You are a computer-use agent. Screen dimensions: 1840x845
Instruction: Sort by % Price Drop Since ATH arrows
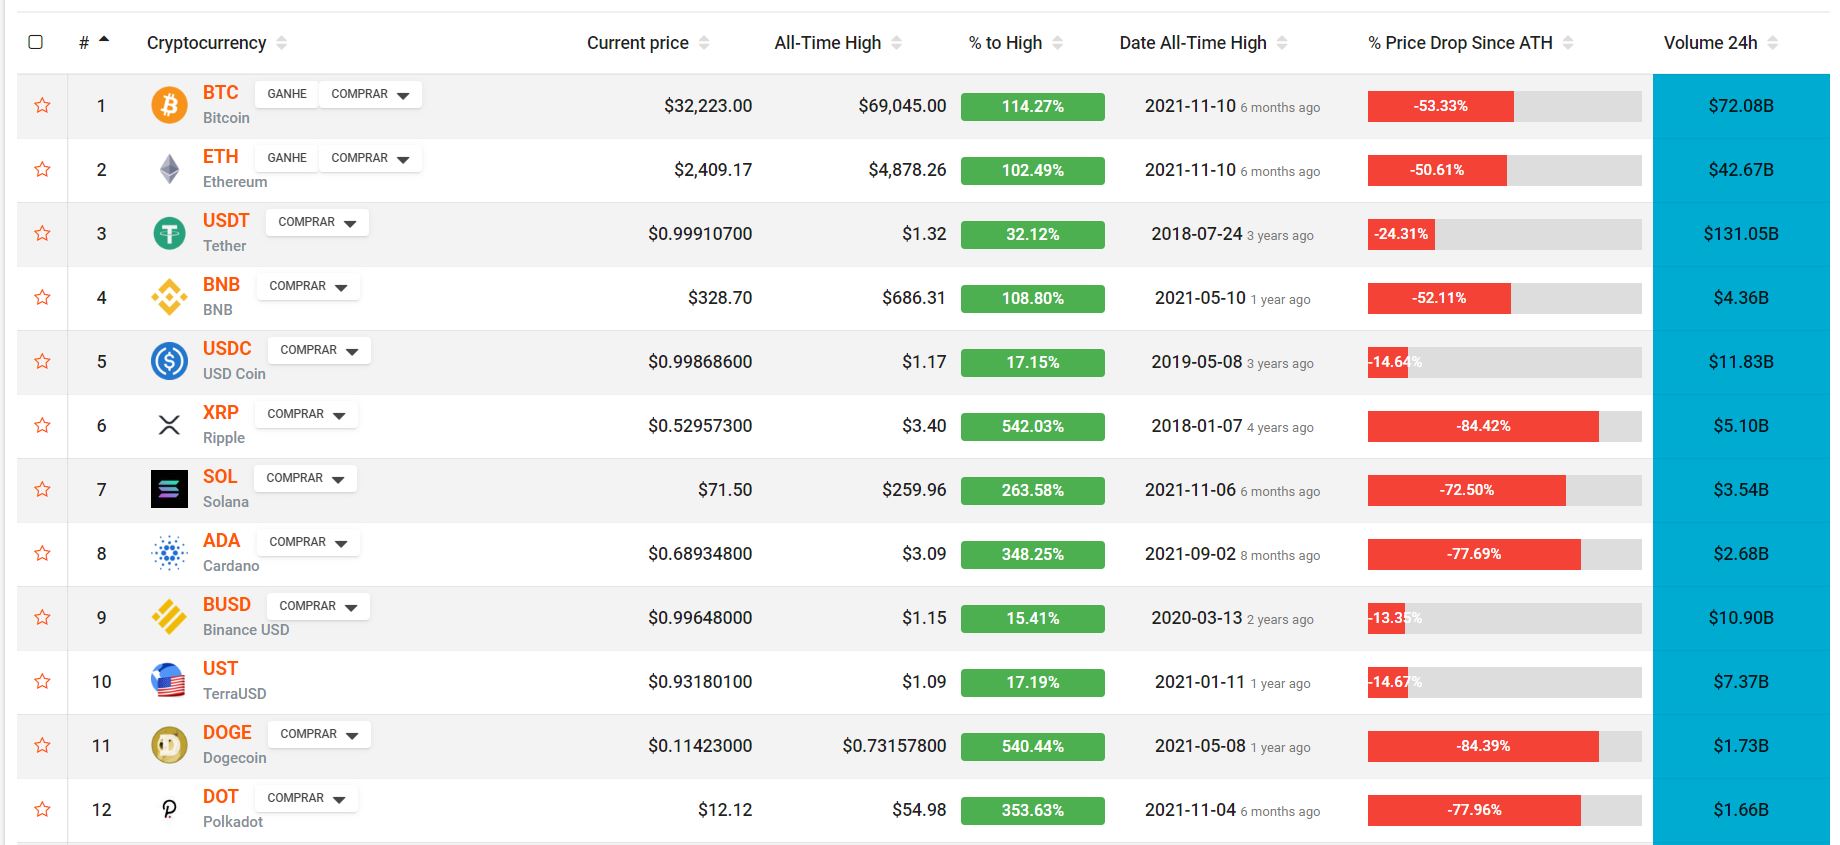click(1568, 43)
